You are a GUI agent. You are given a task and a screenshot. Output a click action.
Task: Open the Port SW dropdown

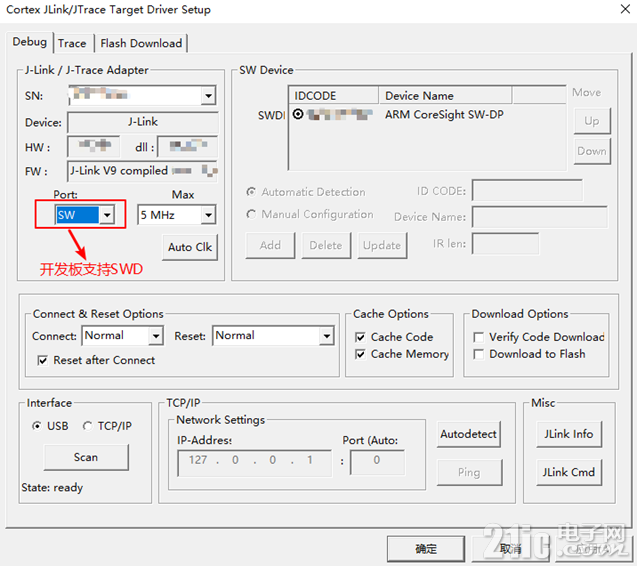click(x=107, y=215)
